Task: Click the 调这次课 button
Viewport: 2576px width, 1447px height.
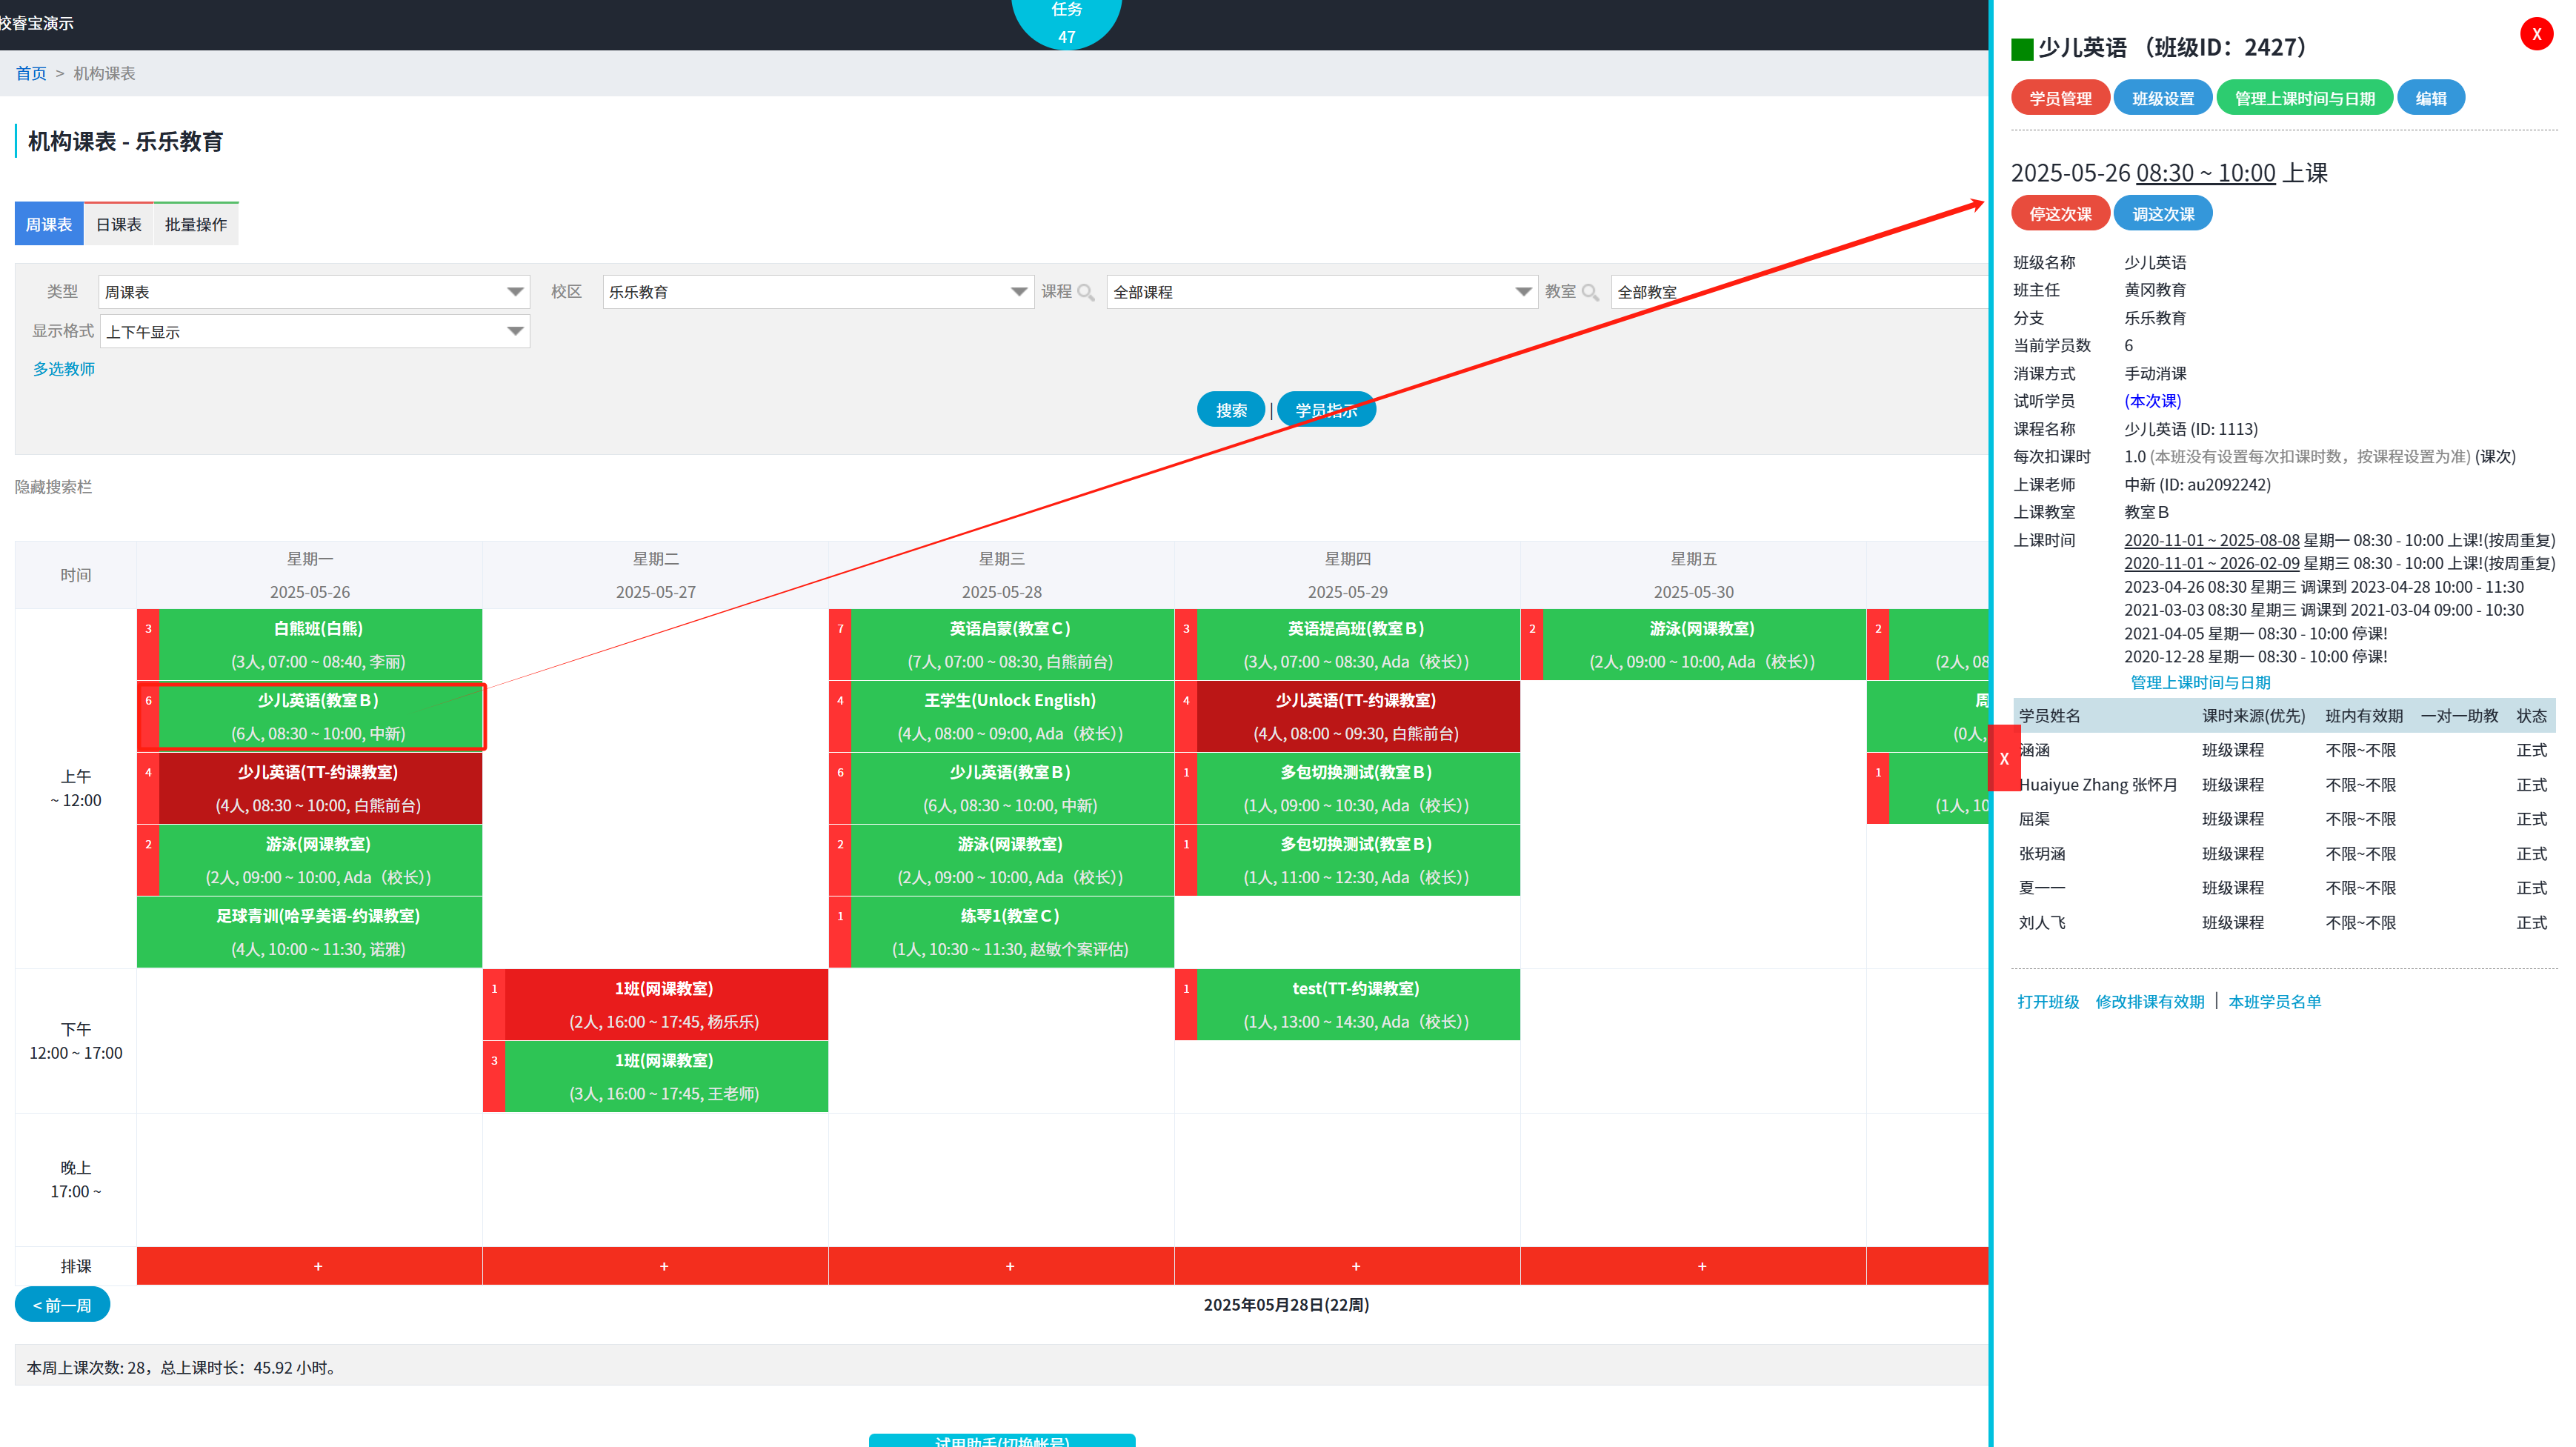Action: [x=2162, y=214]
